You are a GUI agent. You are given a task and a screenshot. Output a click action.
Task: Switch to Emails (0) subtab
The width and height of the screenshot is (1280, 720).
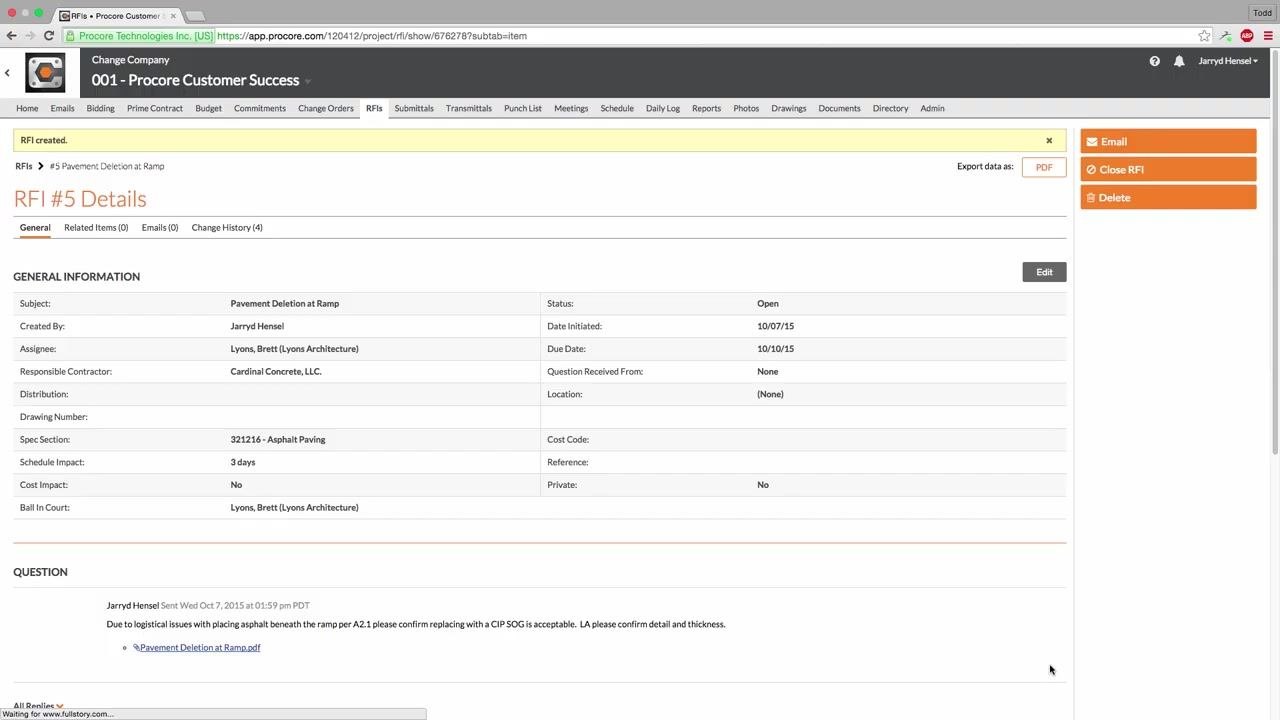(x=160, y=228)
